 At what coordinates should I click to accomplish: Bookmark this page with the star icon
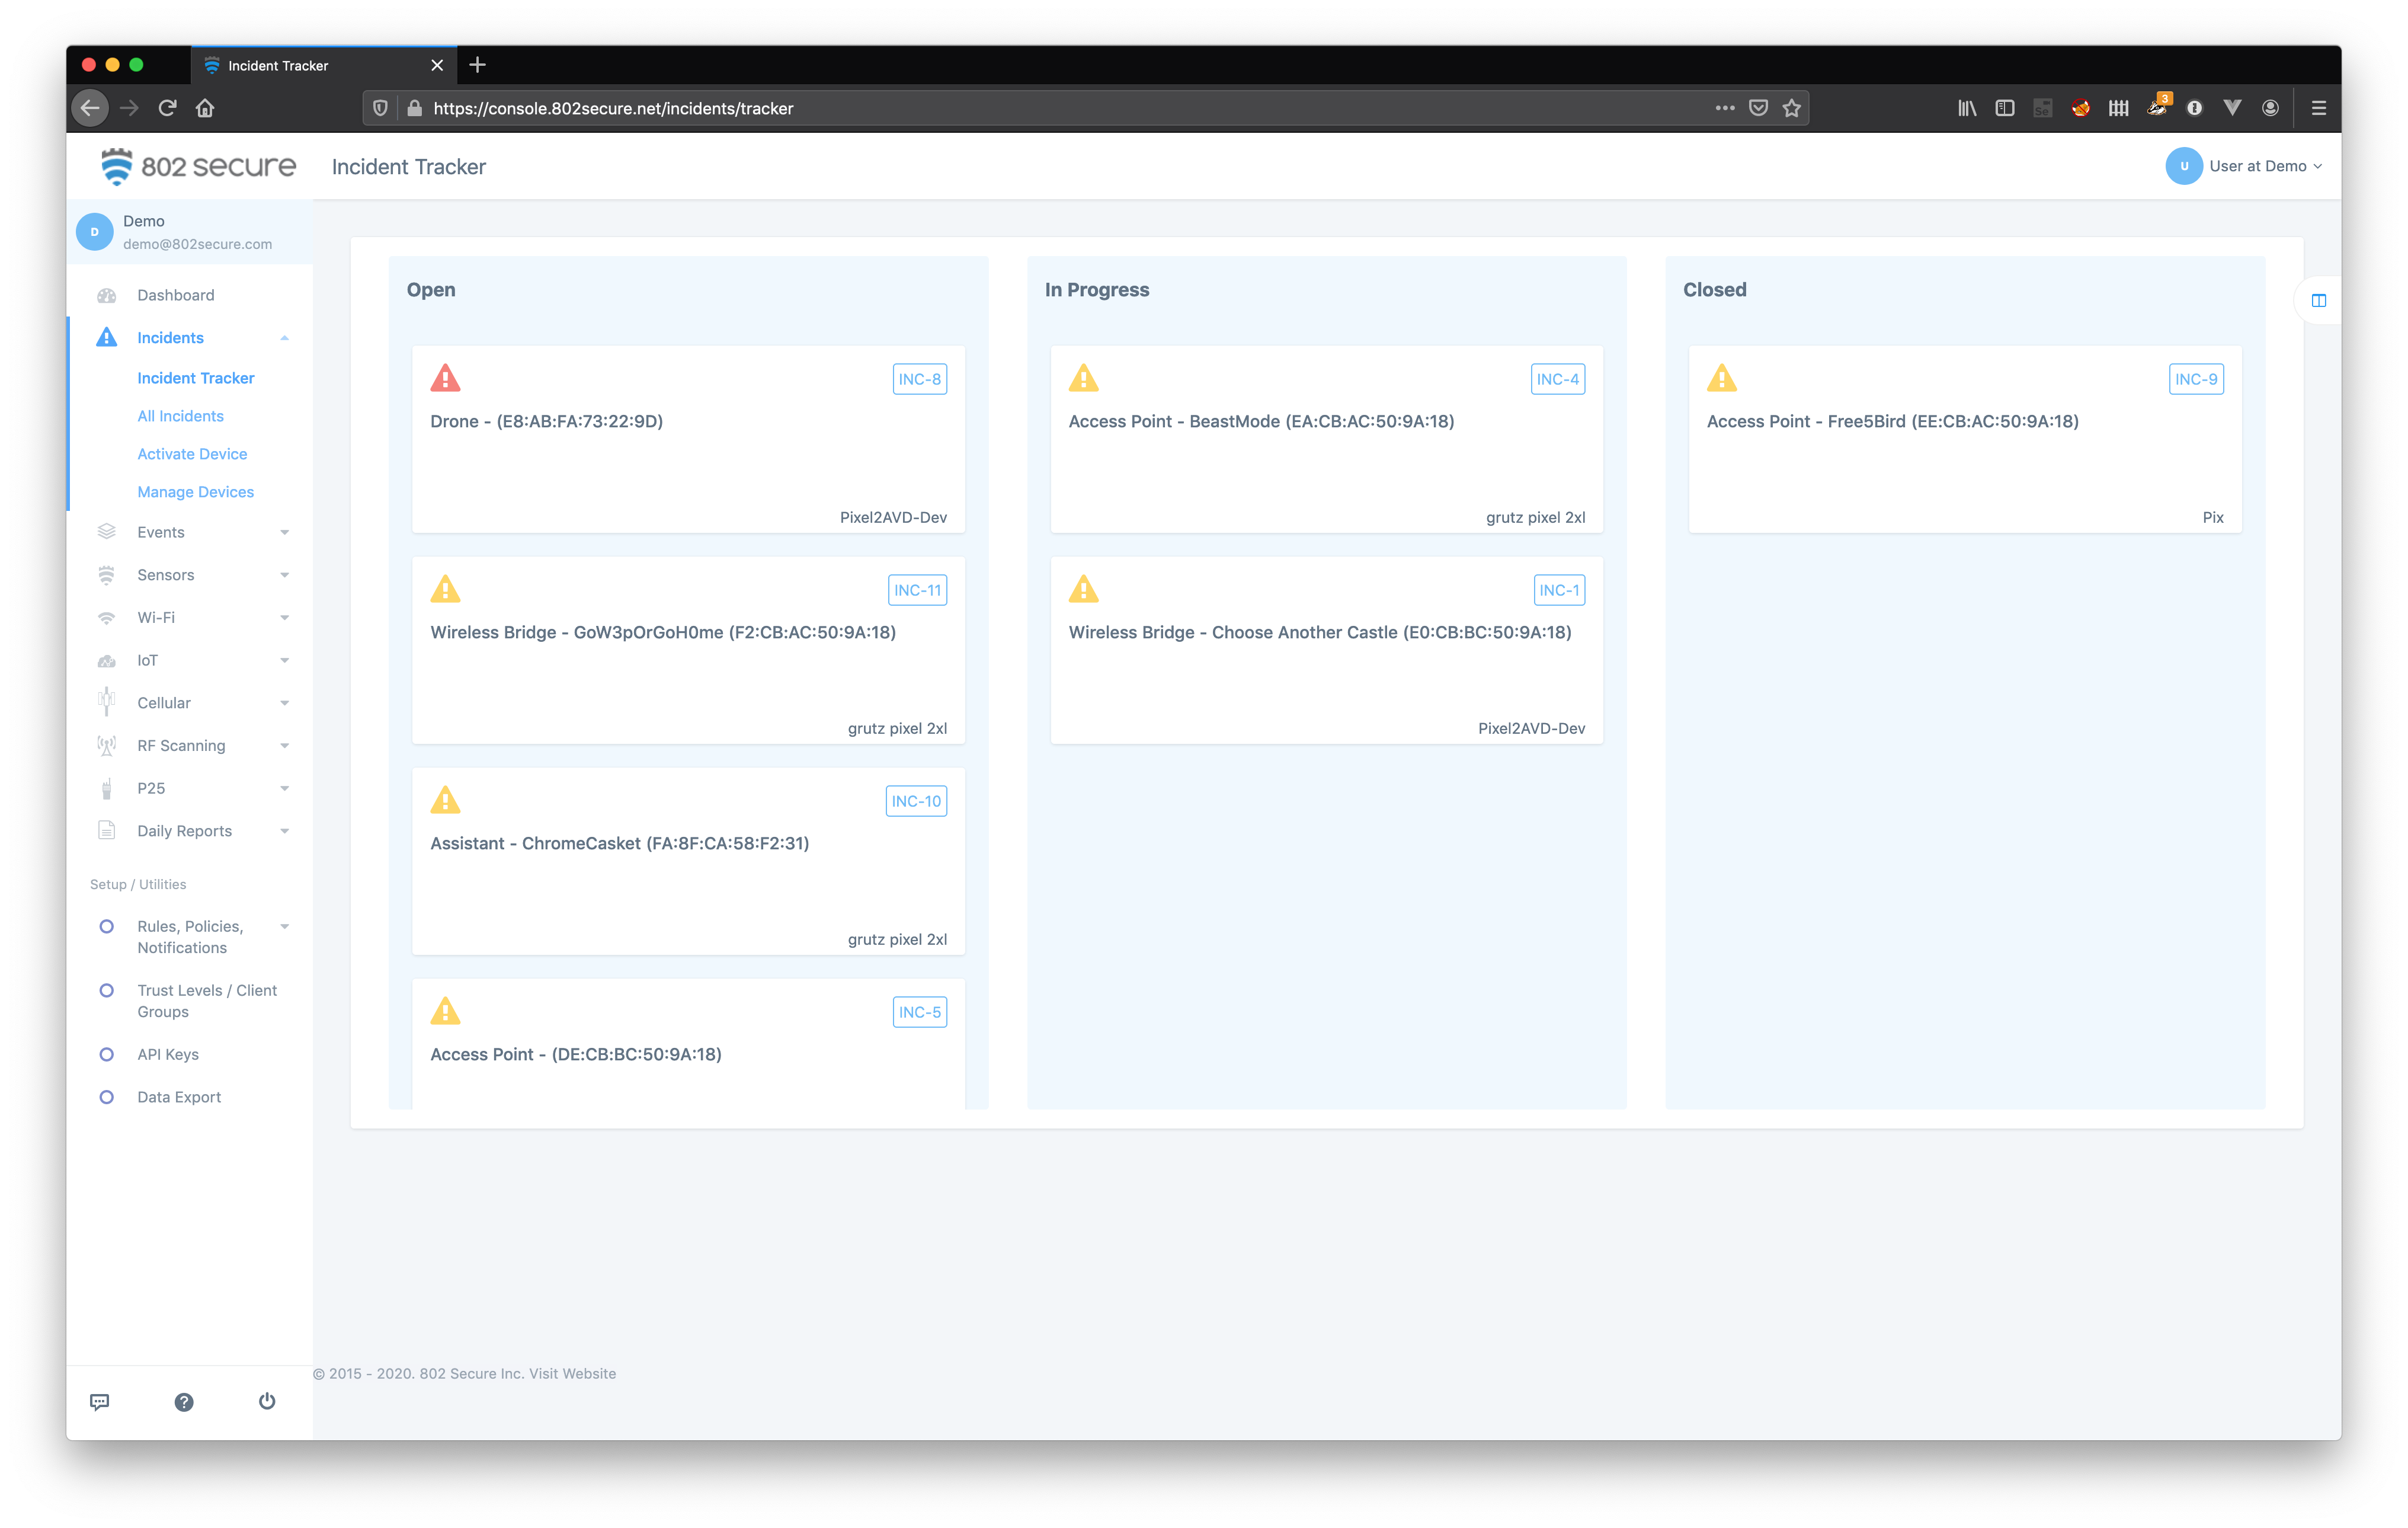pyautogui.click(x=1791, y=108)
